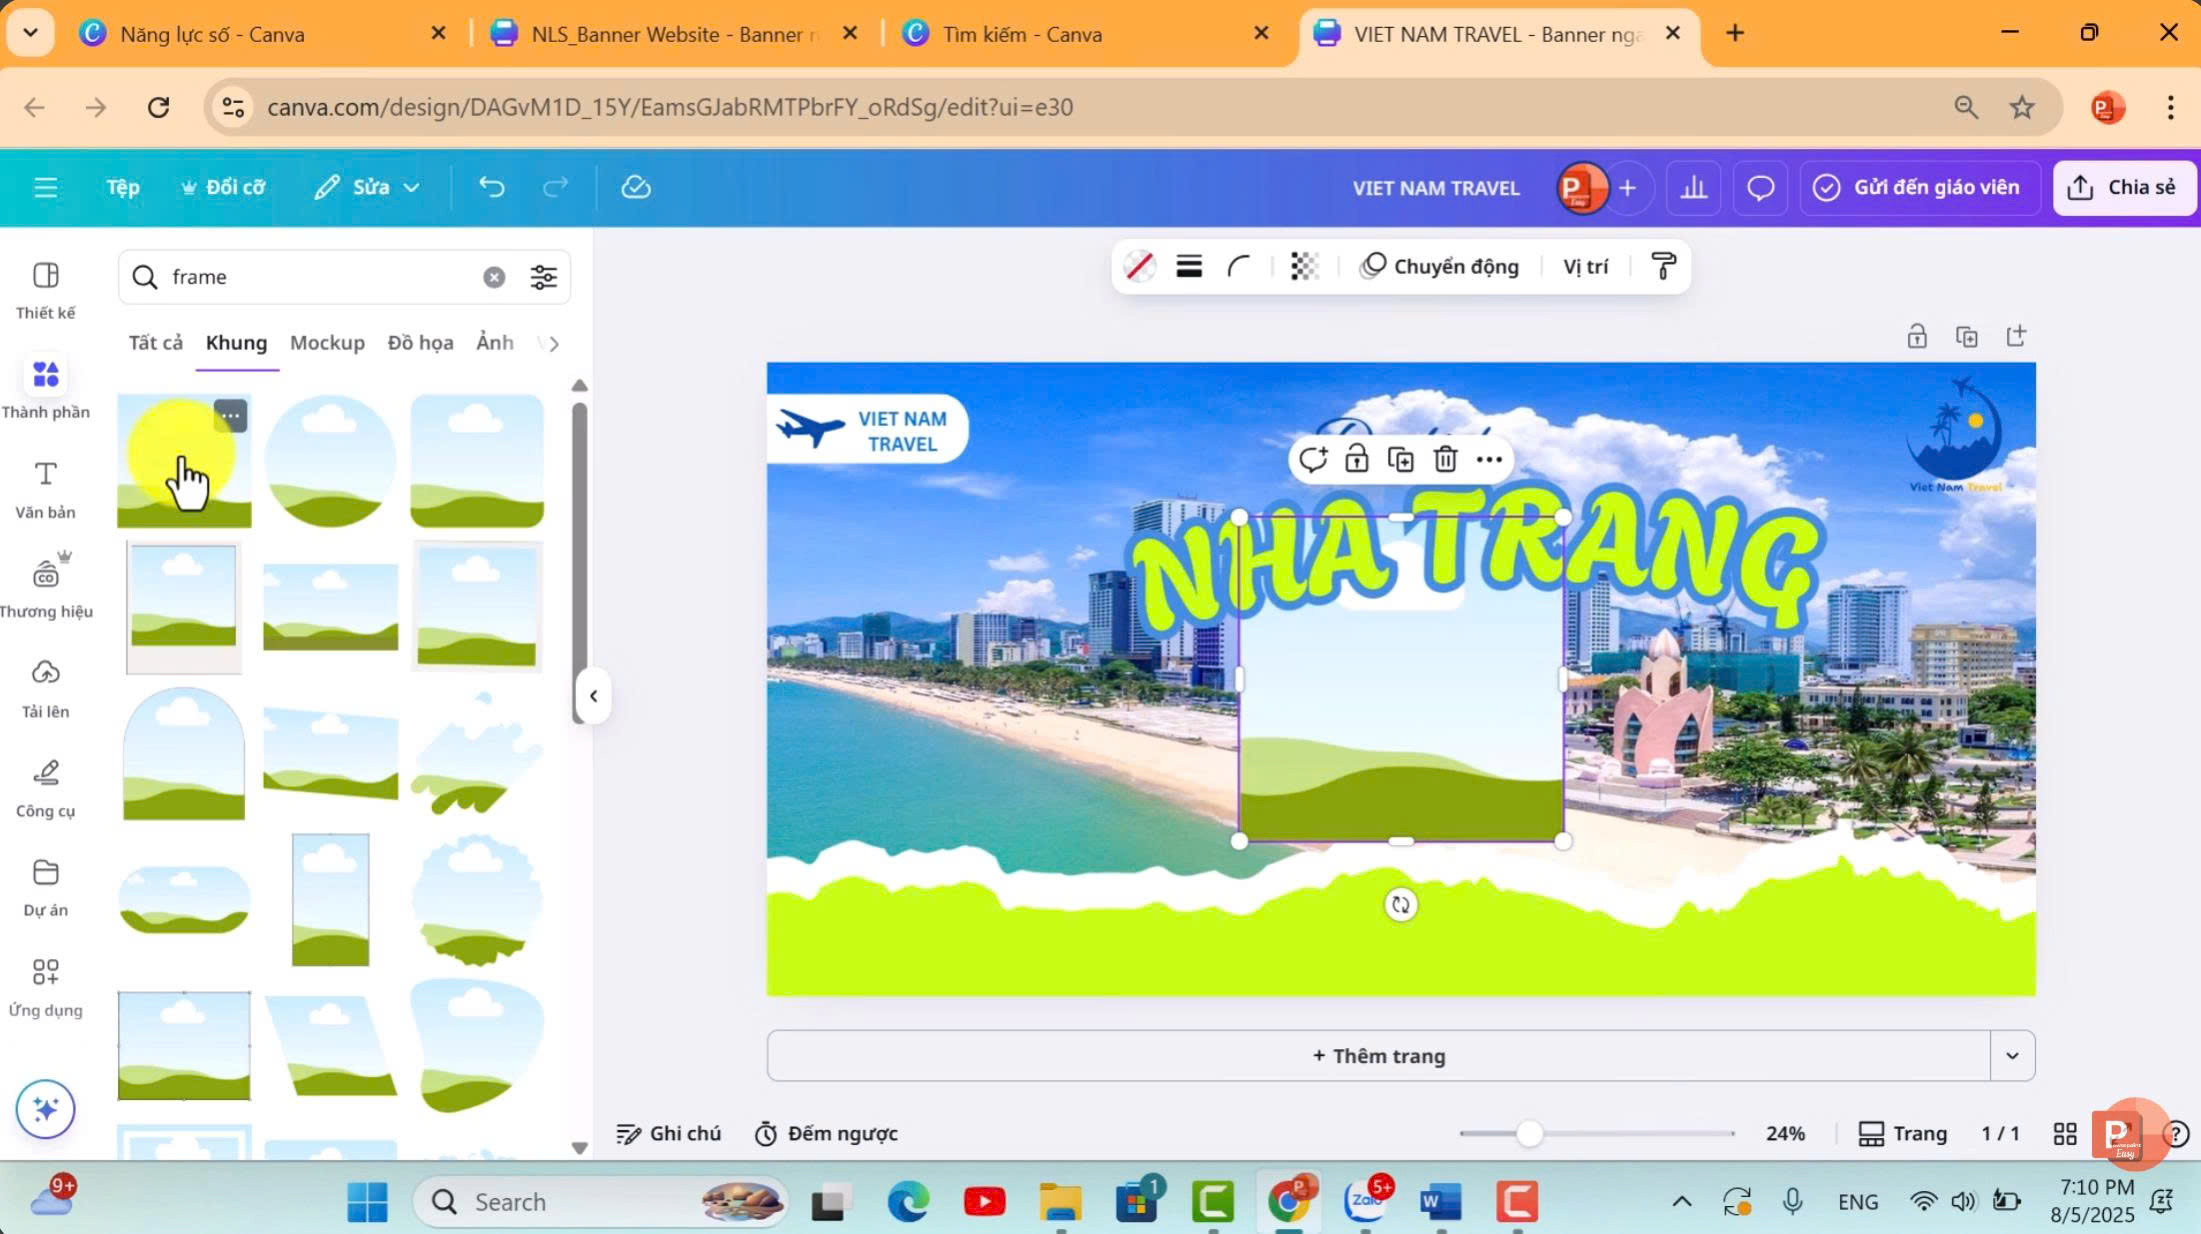This screenshot has width=2201, height=1234.
Task: Open Canva AI sparkle assistant button
Action: click(x=45, y=1109)
